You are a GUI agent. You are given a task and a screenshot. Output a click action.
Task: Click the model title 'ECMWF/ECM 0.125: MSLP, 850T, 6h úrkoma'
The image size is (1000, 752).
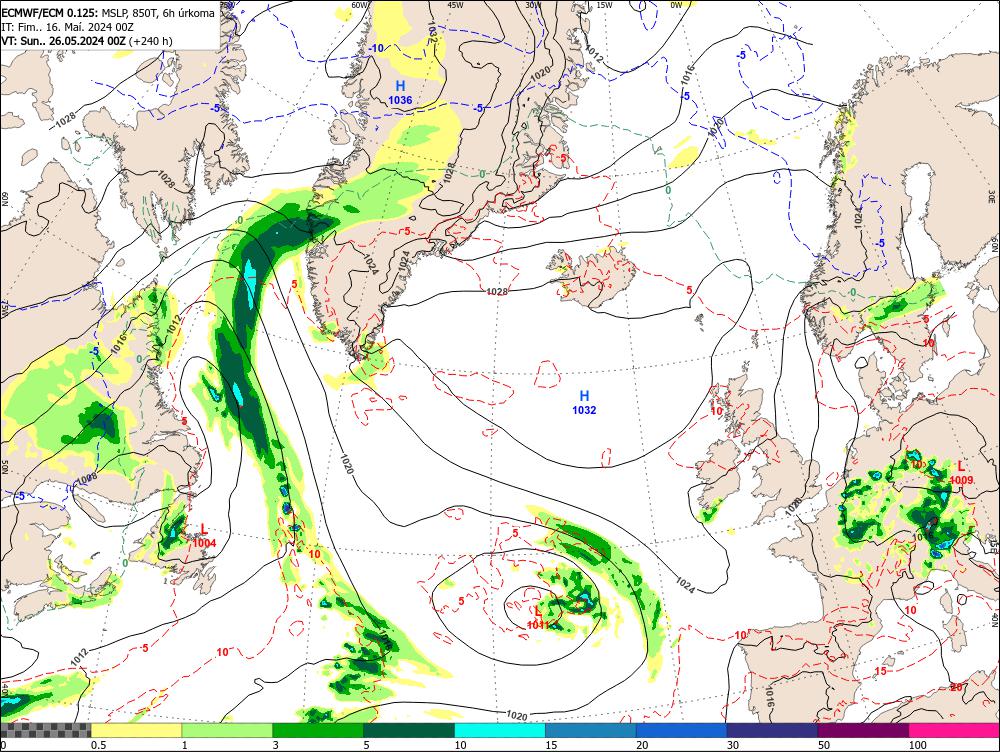pyautogui.click(x=108, y=13)
